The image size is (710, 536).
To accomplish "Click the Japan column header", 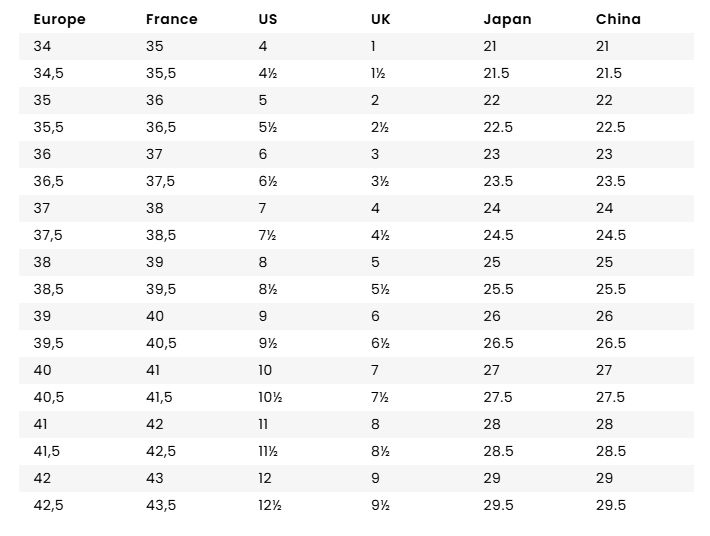I will click(x=507, y=19).
